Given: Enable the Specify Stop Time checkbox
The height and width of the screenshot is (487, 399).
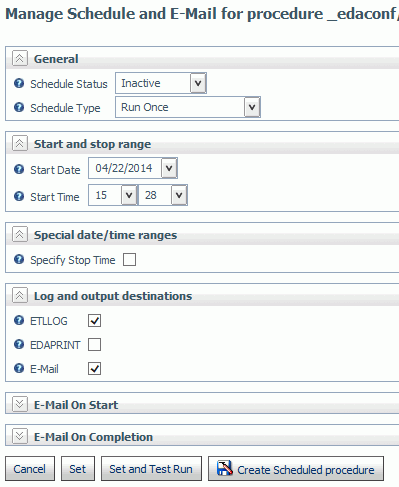Looking at the screenshot, I should [x=129, y=259].
